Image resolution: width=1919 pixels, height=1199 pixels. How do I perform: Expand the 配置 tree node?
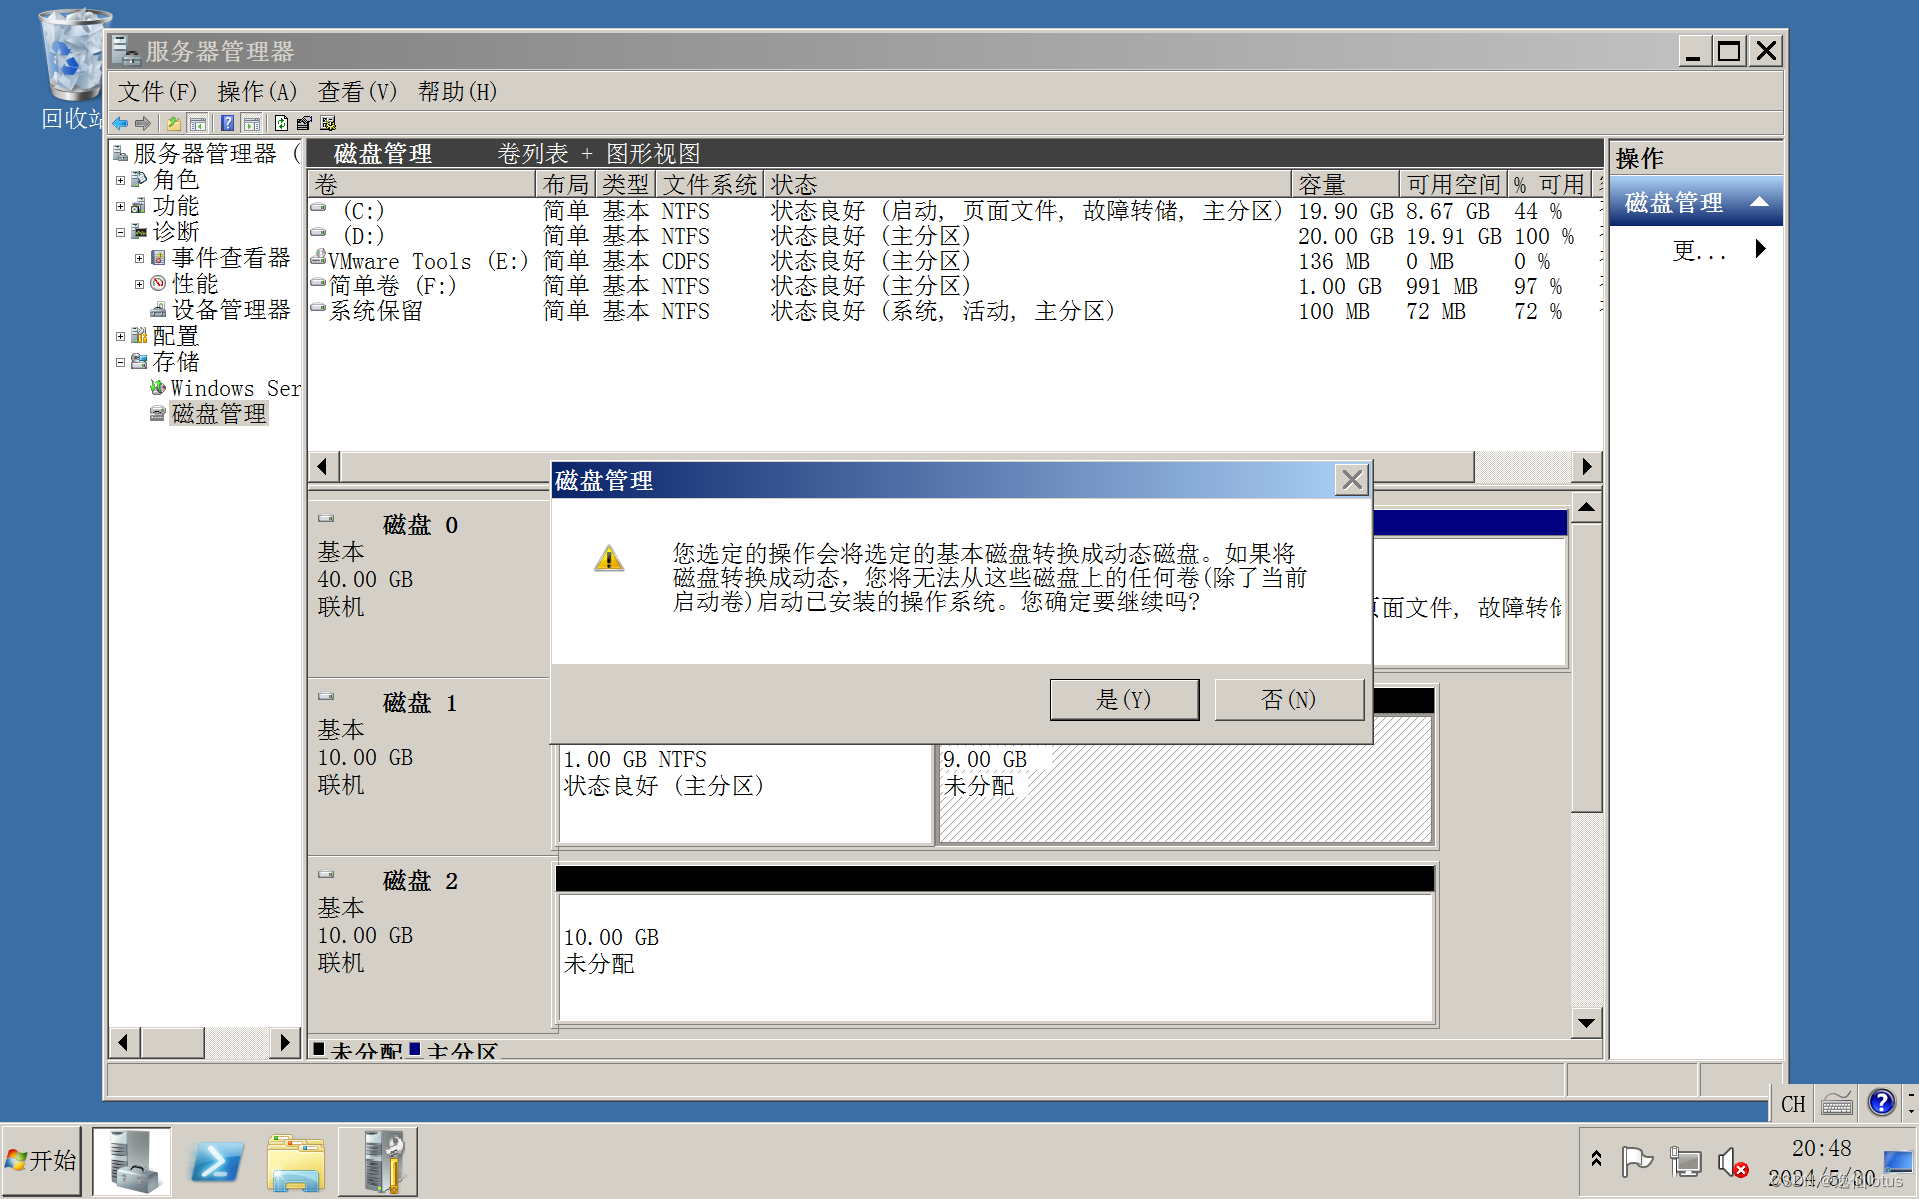(120, 337)
